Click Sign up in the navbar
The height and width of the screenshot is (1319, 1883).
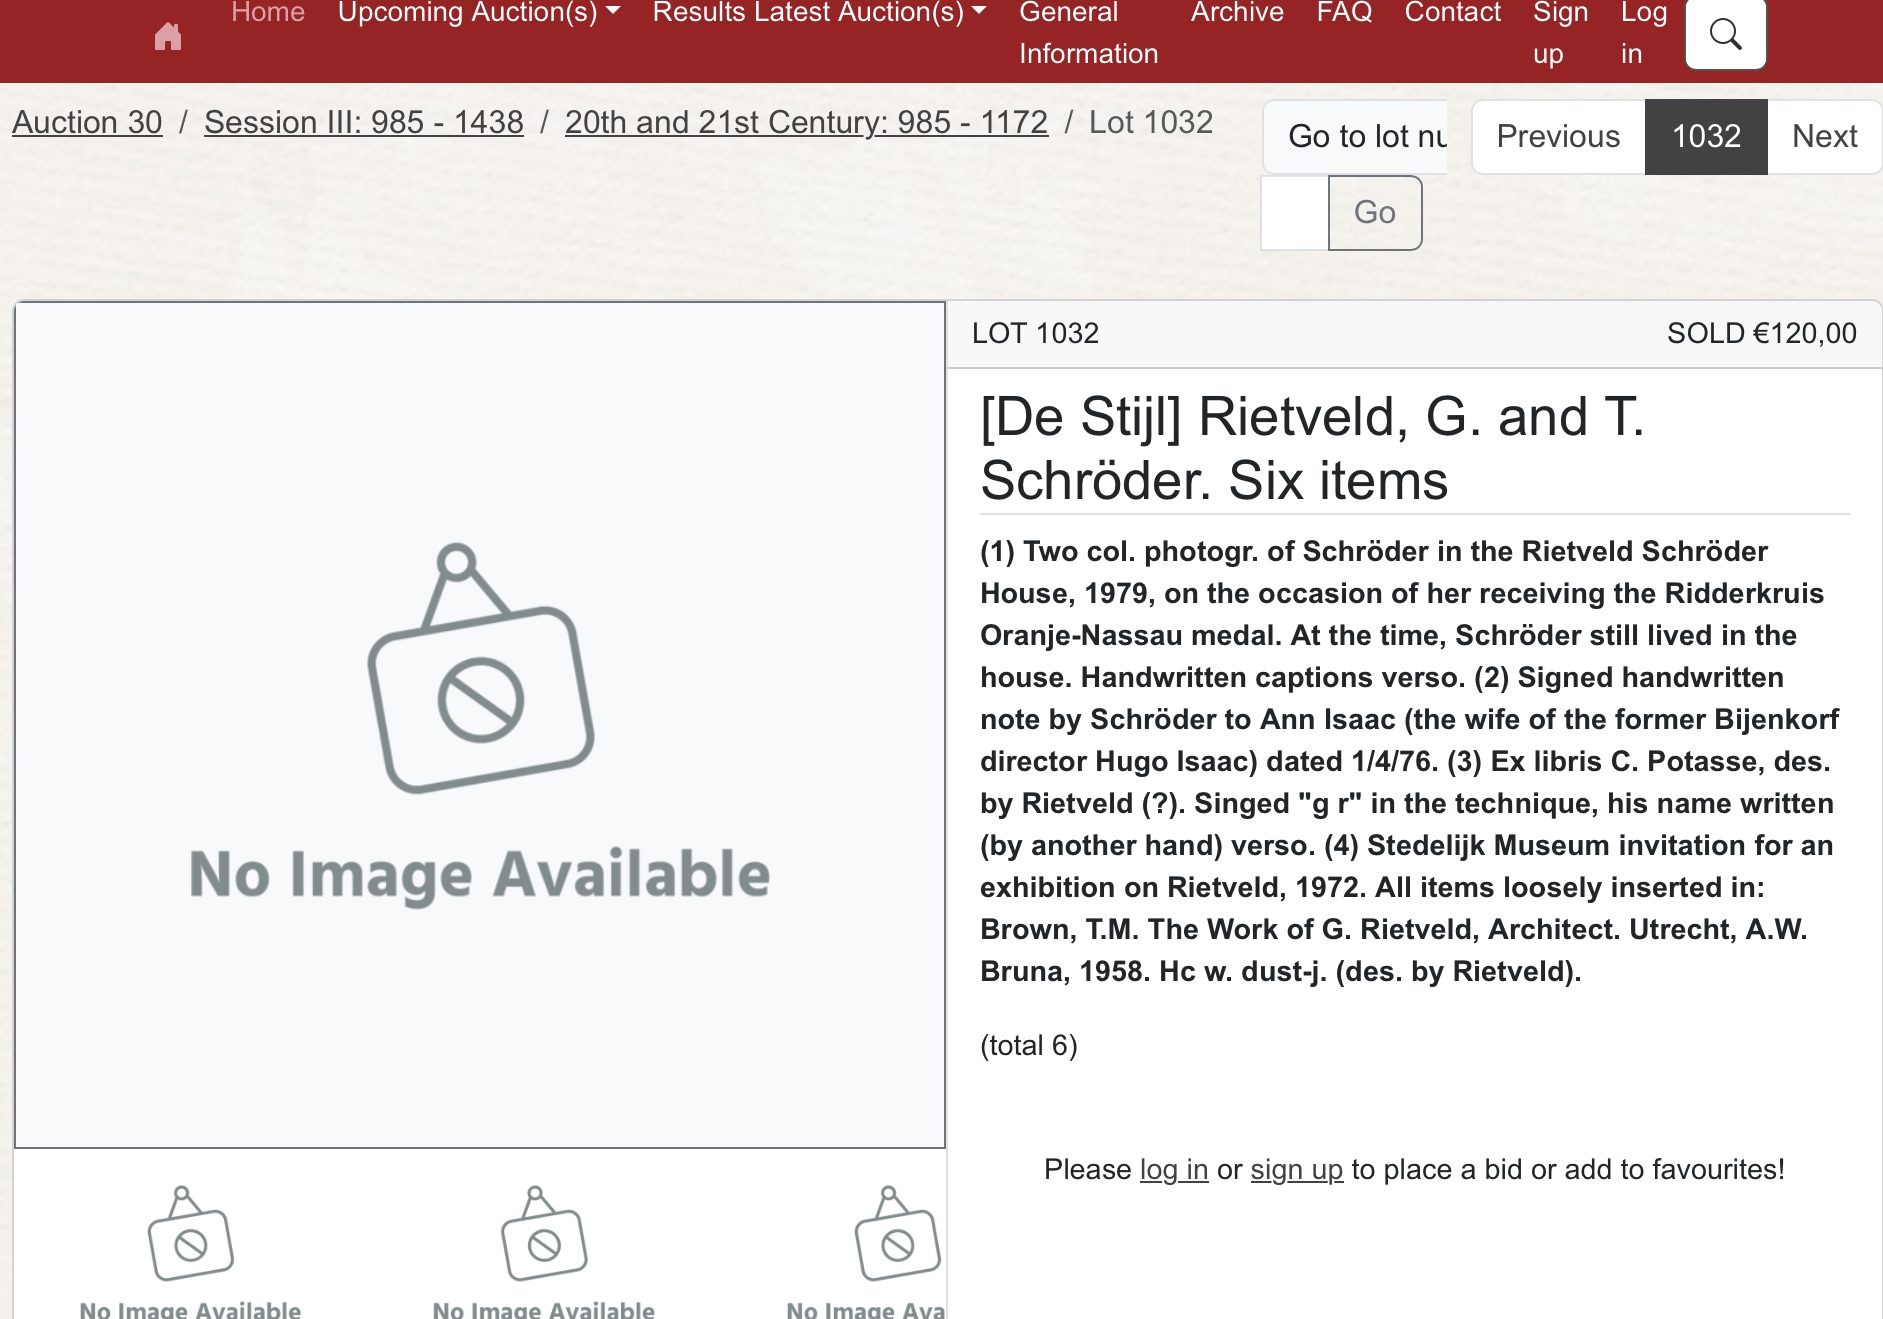tap(1560, 33)
